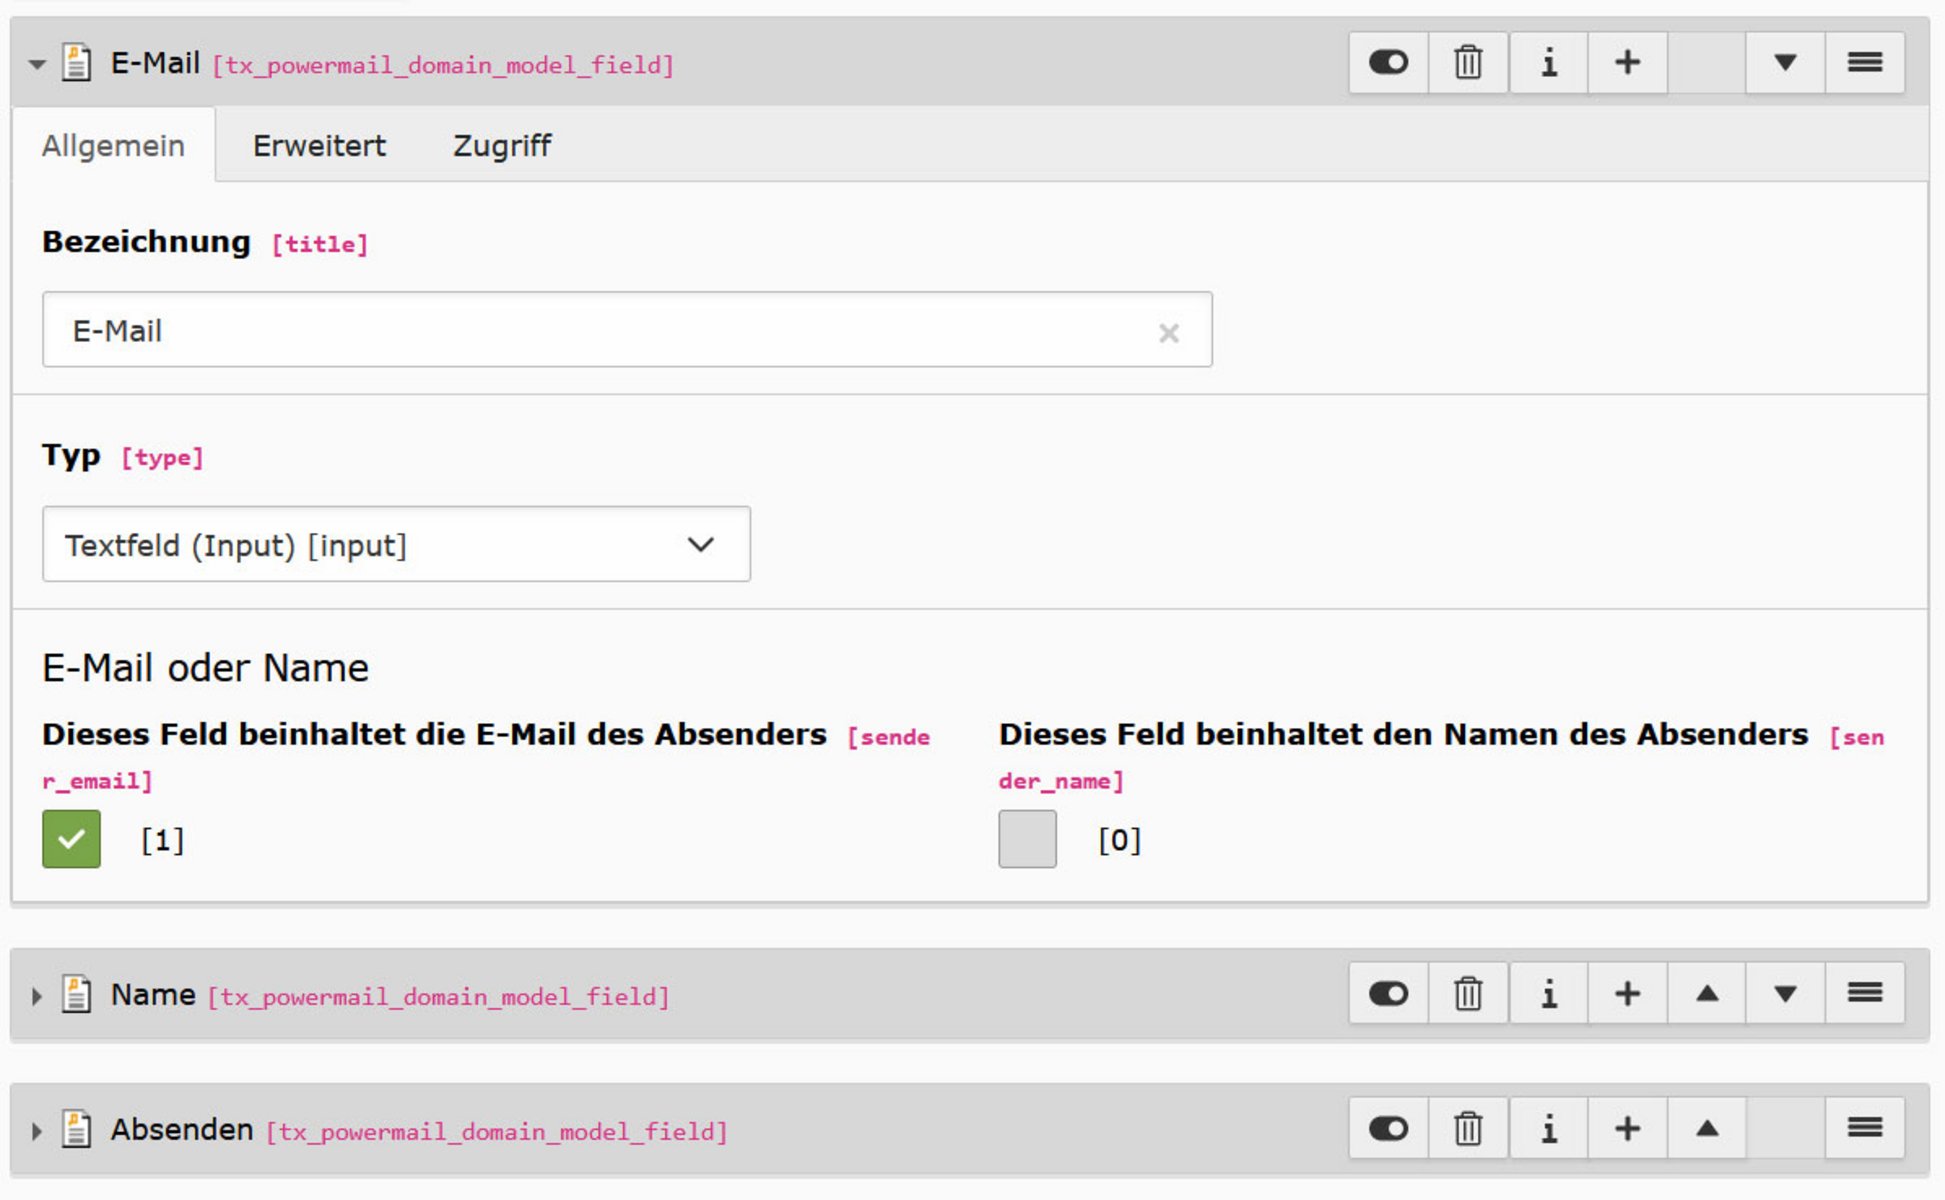This screenshot has height=1200, width=1945.
Task: Delete the E-Mail field record
Action: (1468, 63)
